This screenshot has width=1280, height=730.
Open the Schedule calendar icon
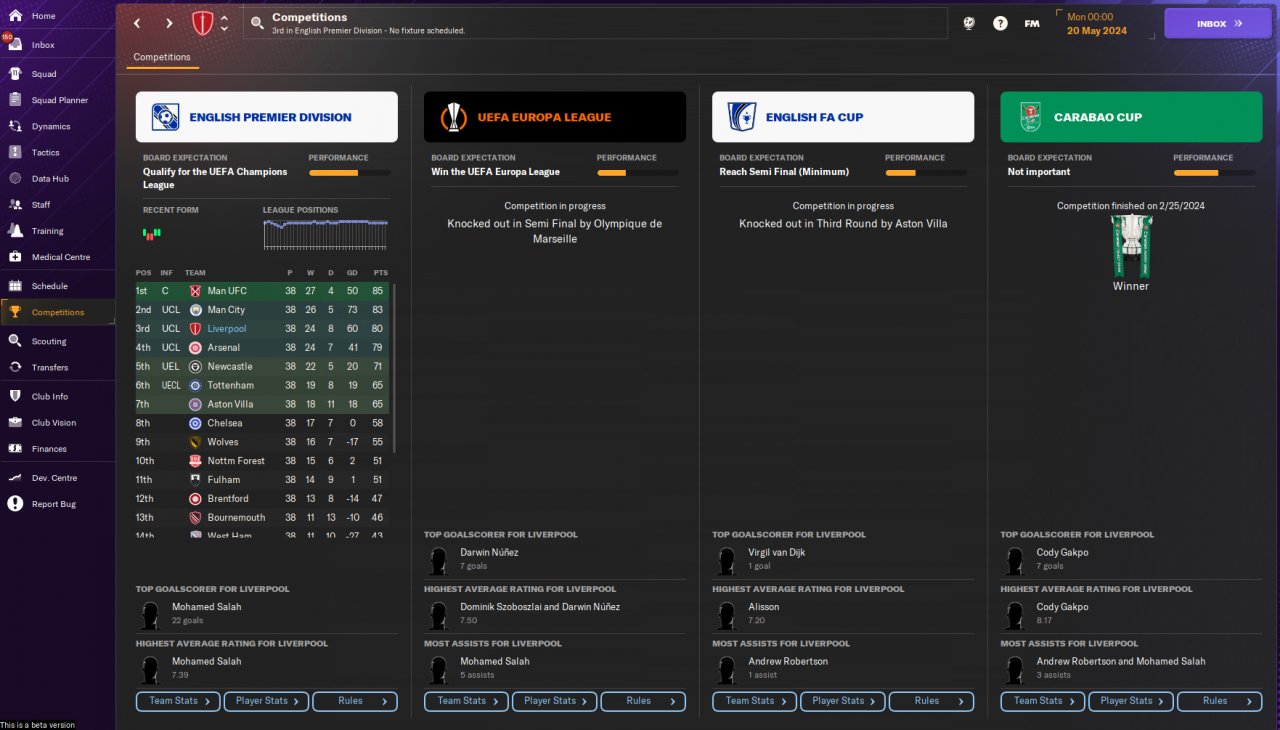[15, 286]
